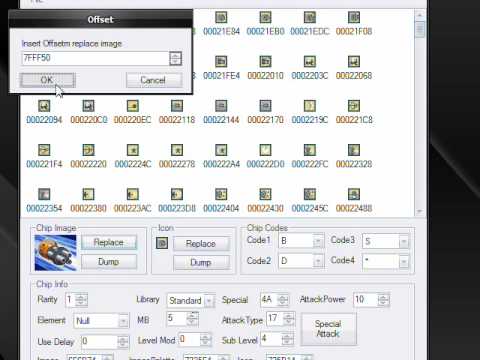Select chip icon labeled 000222D0

click(x=265, y=150)
